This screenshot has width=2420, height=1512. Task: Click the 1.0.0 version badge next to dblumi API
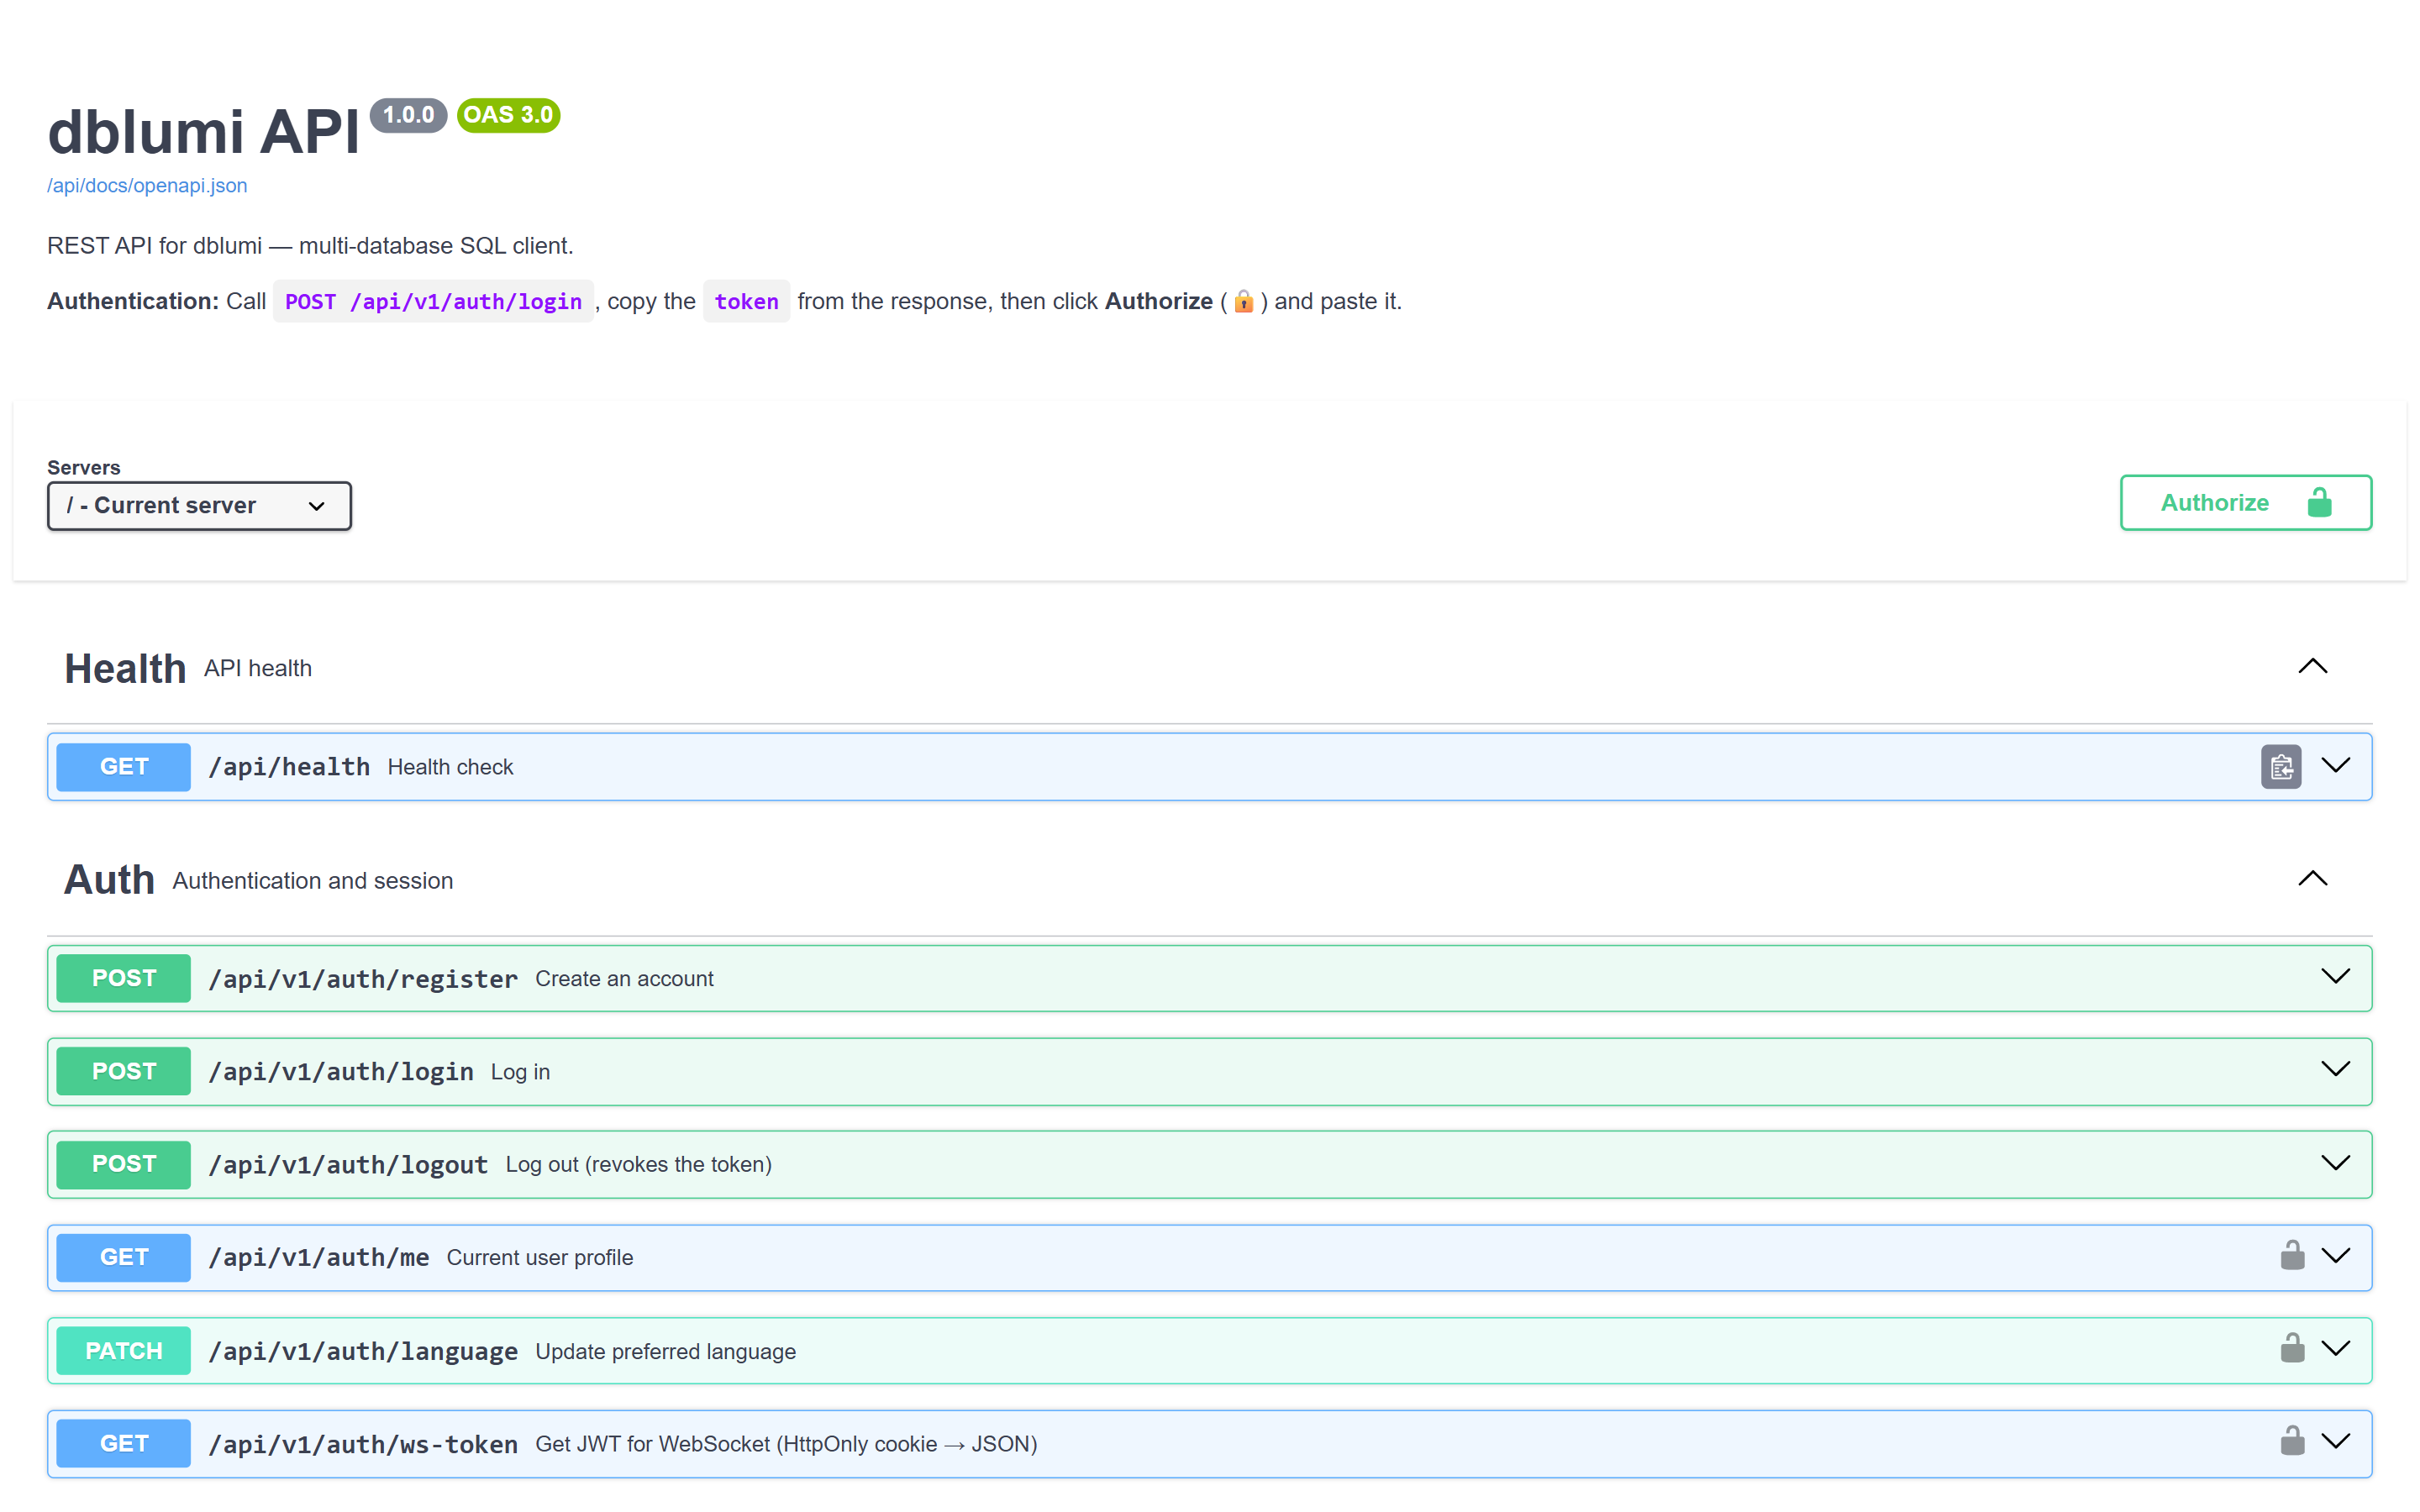click(409, 114)
